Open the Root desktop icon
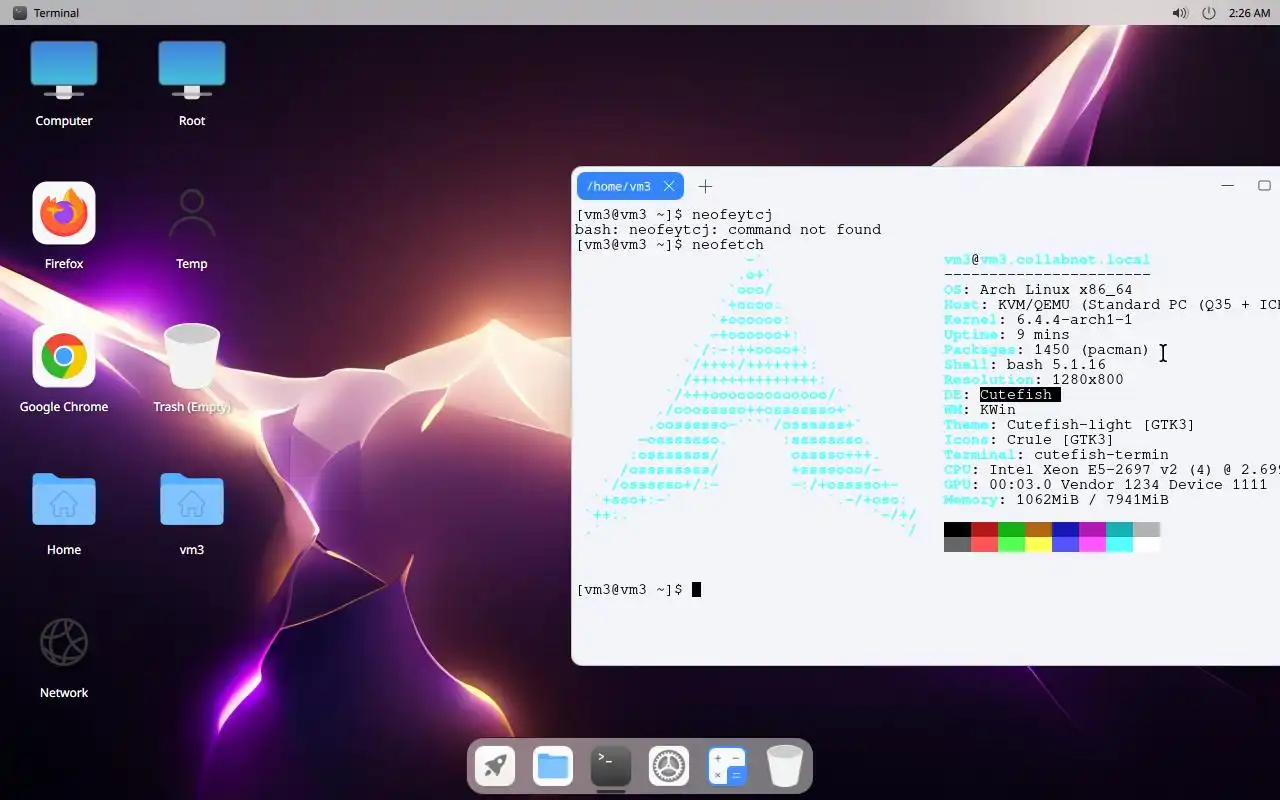 point(192,84)
